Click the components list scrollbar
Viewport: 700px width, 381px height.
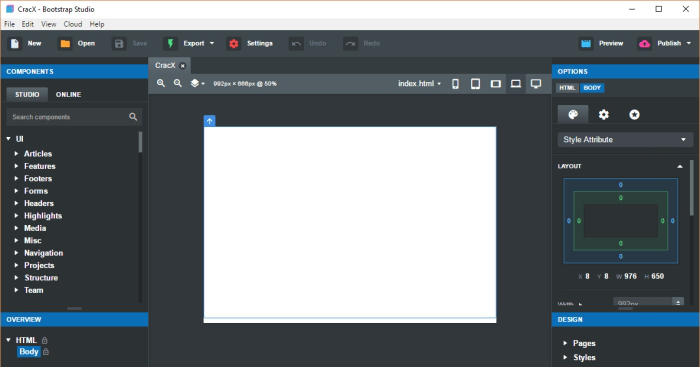(x=140, y=142)
